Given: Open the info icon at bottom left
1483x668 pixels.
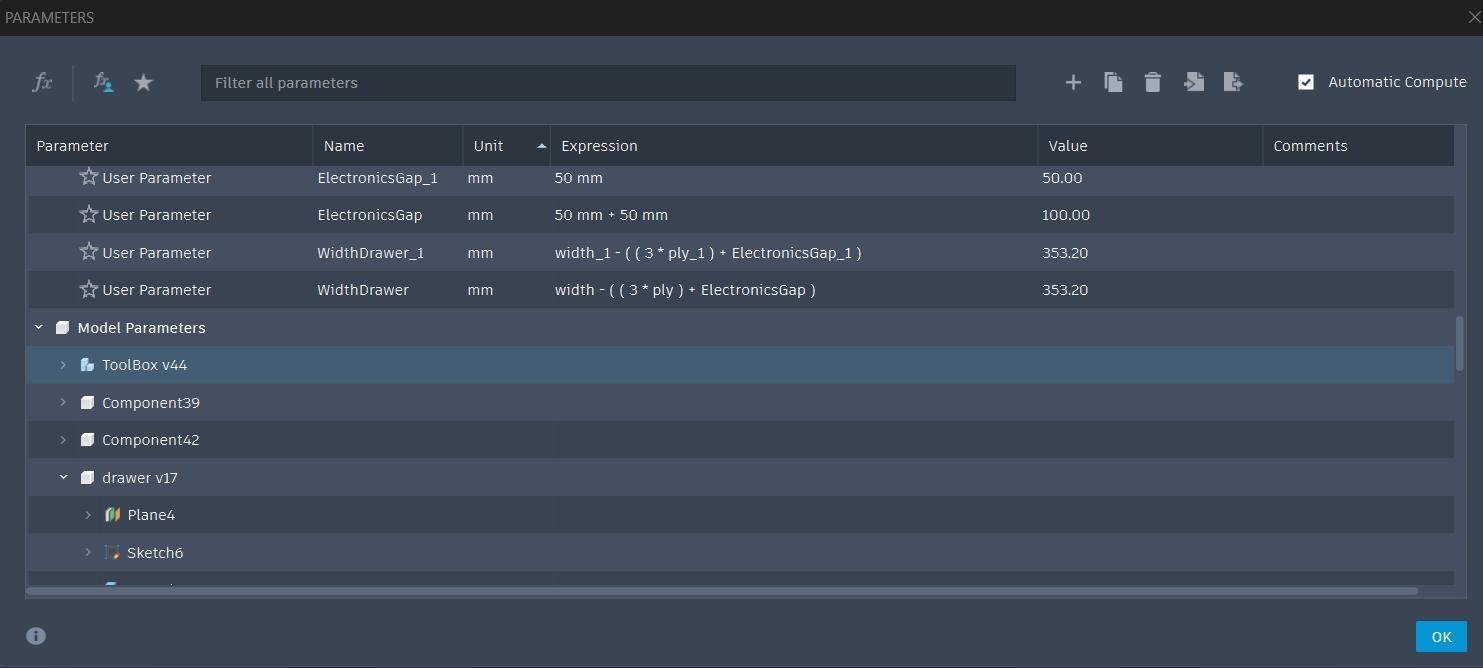Looking at the screenshot, I should coord(36,636).
